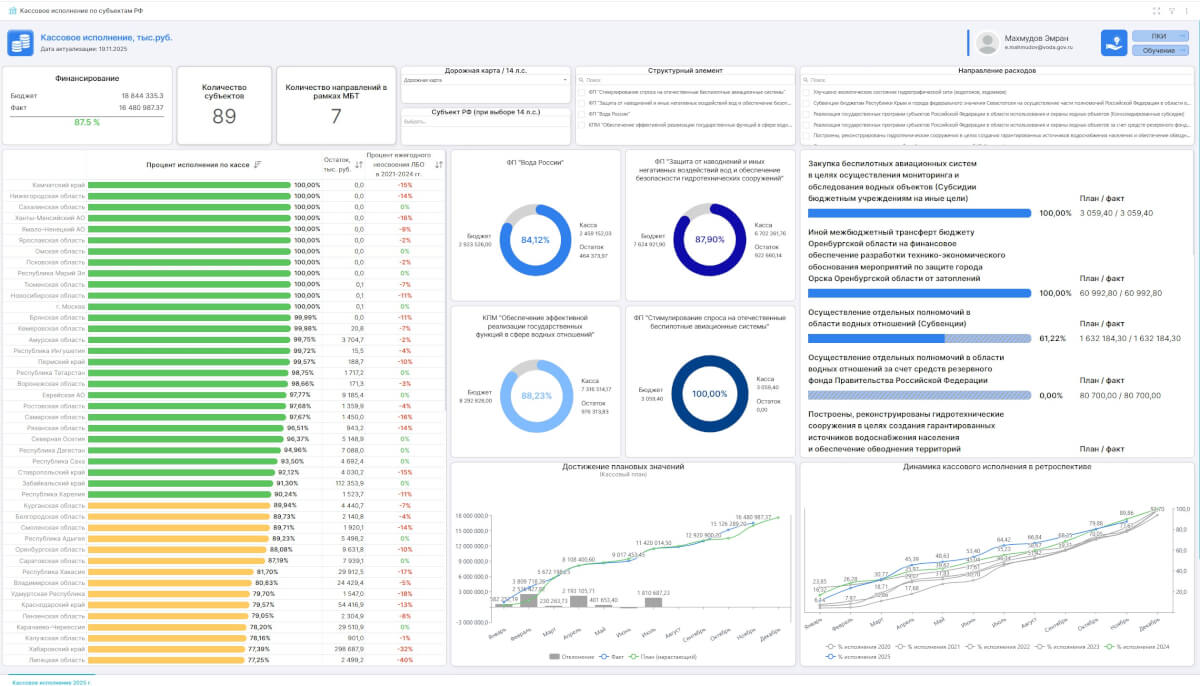This screenshot has height=686, width=1200.
Task: Check the КПМ "Обеспечение эффективной реализации" filter checkbox
Action: pyautogui.click(x=581, y=125)
